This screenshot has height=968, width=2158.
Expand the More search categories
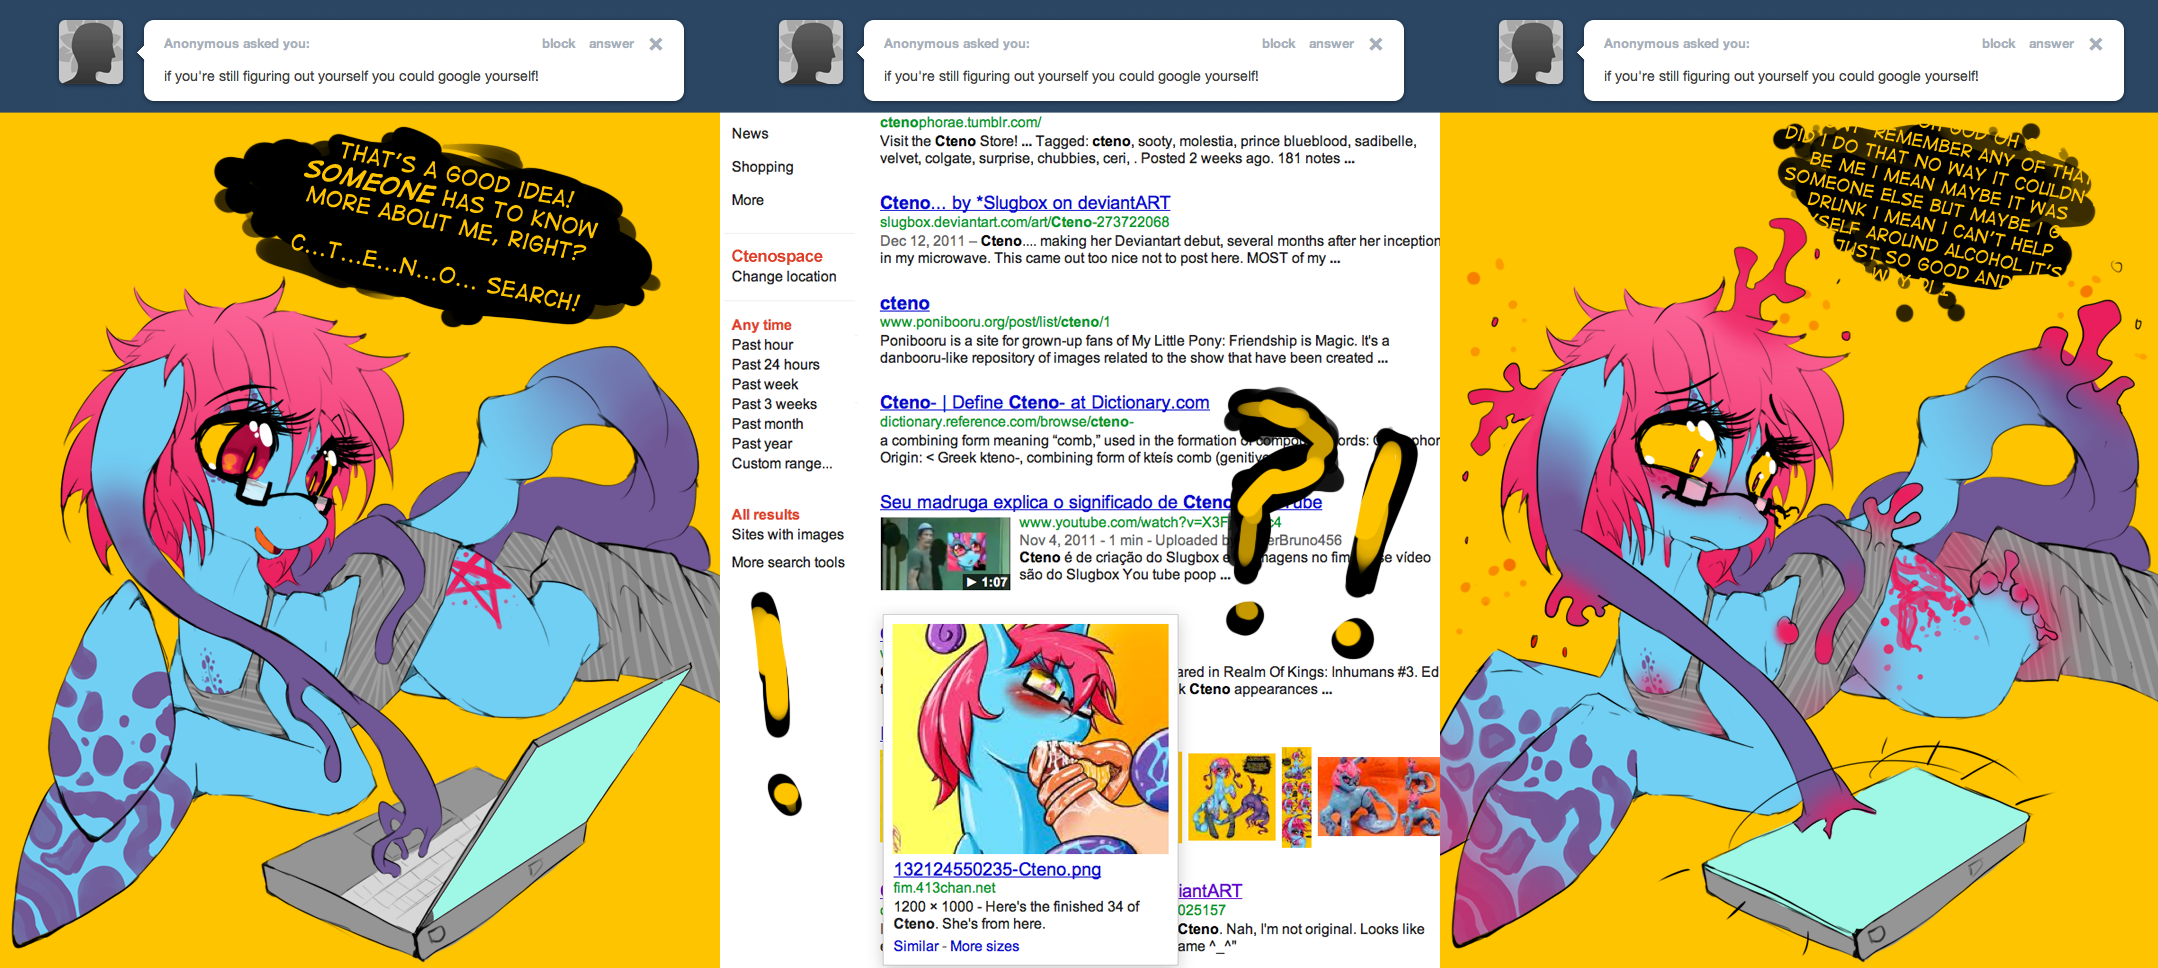747,200
